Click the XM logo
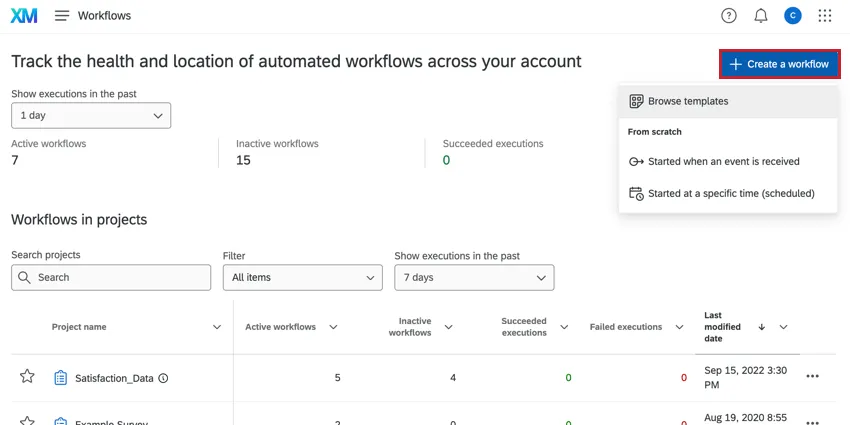This screenshot has height=425, width=850. (x=24, y=16)
